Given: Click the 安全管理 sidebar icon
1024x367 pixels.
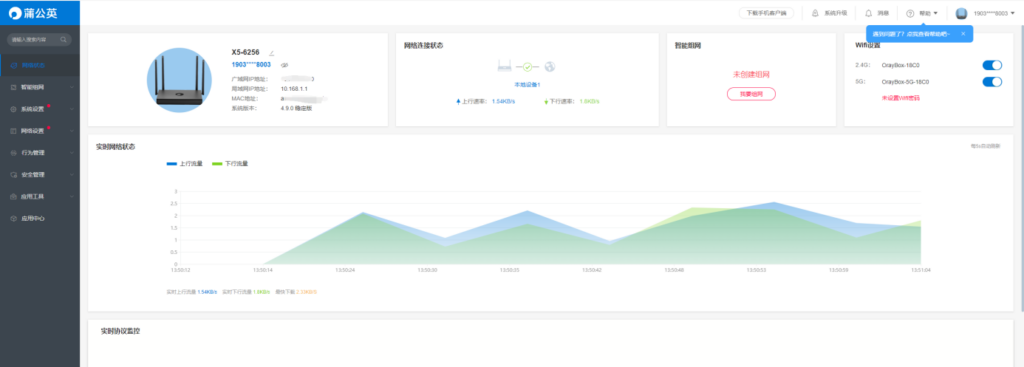Looking at the screenshot, I should [14, 175].
